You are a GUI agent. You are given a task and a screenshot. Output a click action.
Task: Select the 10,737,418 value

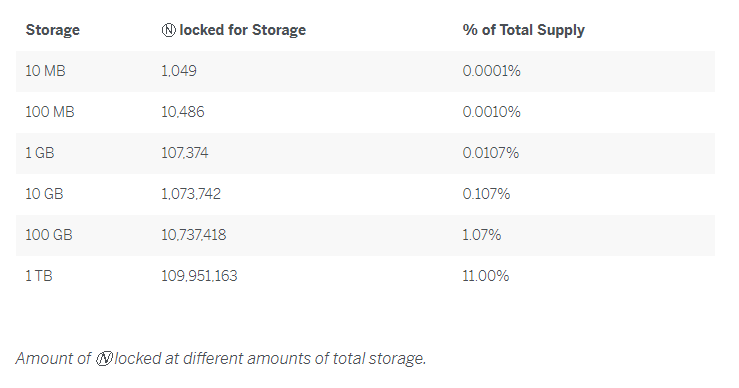tap(193, 235)
